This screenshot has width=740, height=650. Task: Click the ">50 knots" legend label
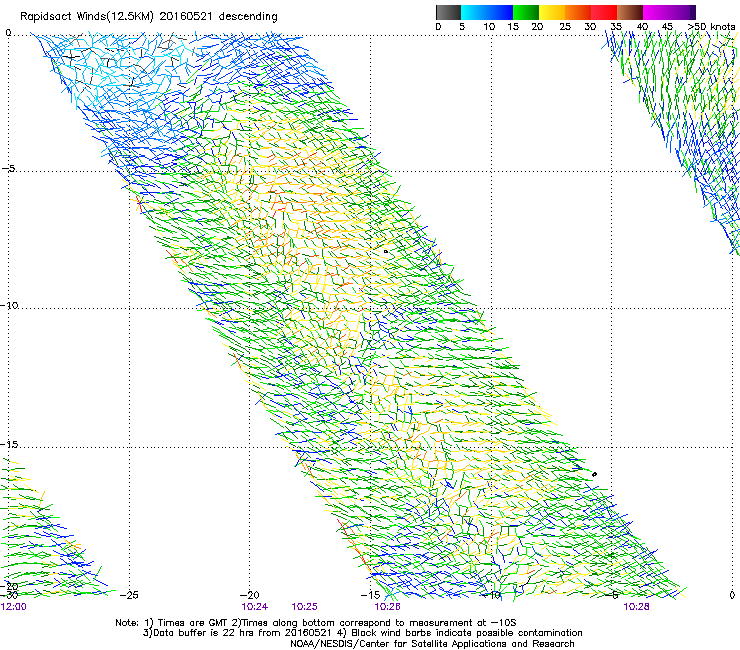click(711, 27)
